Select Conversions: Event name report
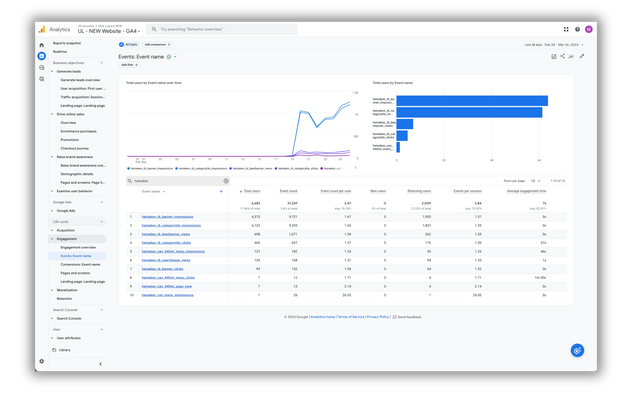The image size is (632, 393). point(80,264)
